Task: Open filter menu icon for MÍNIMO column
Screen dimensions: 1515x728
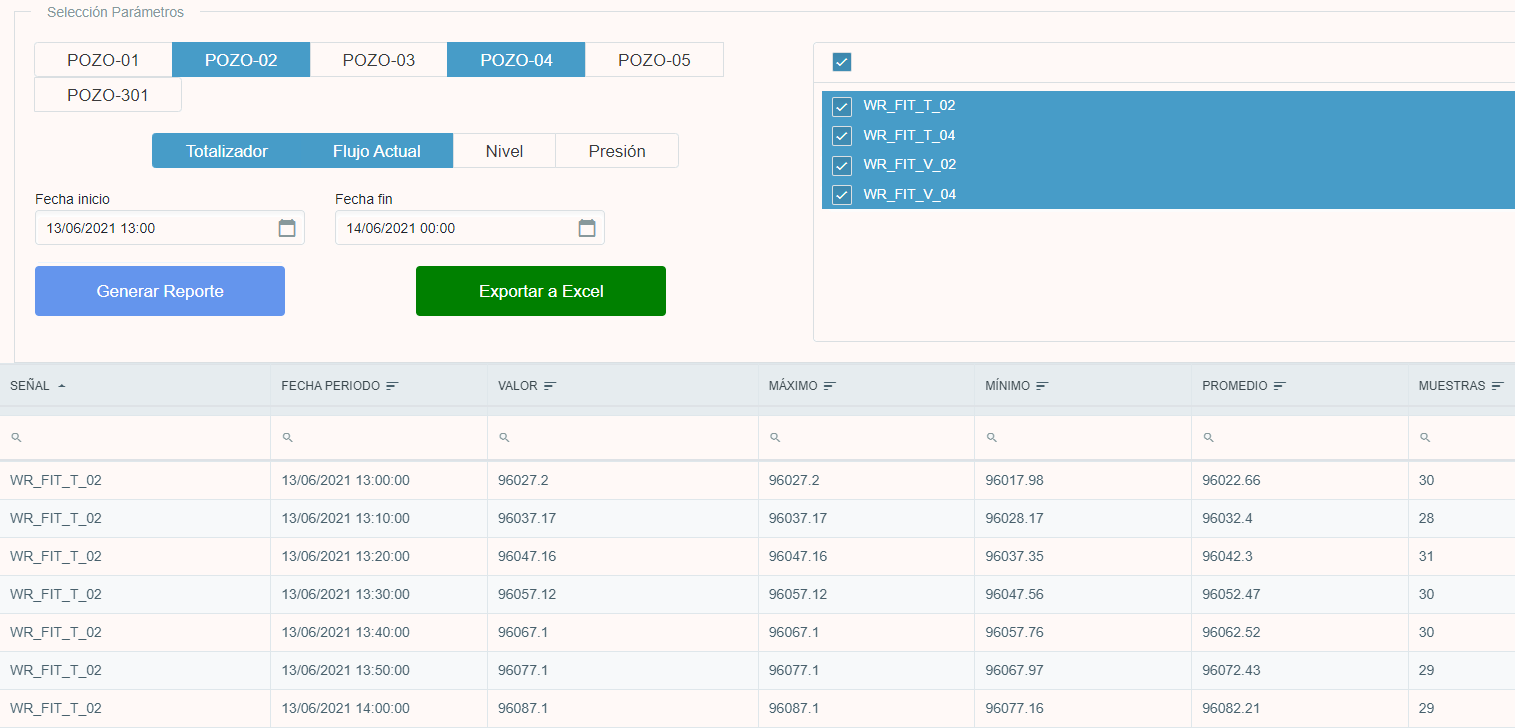Action: click(x=1042, y=386)
